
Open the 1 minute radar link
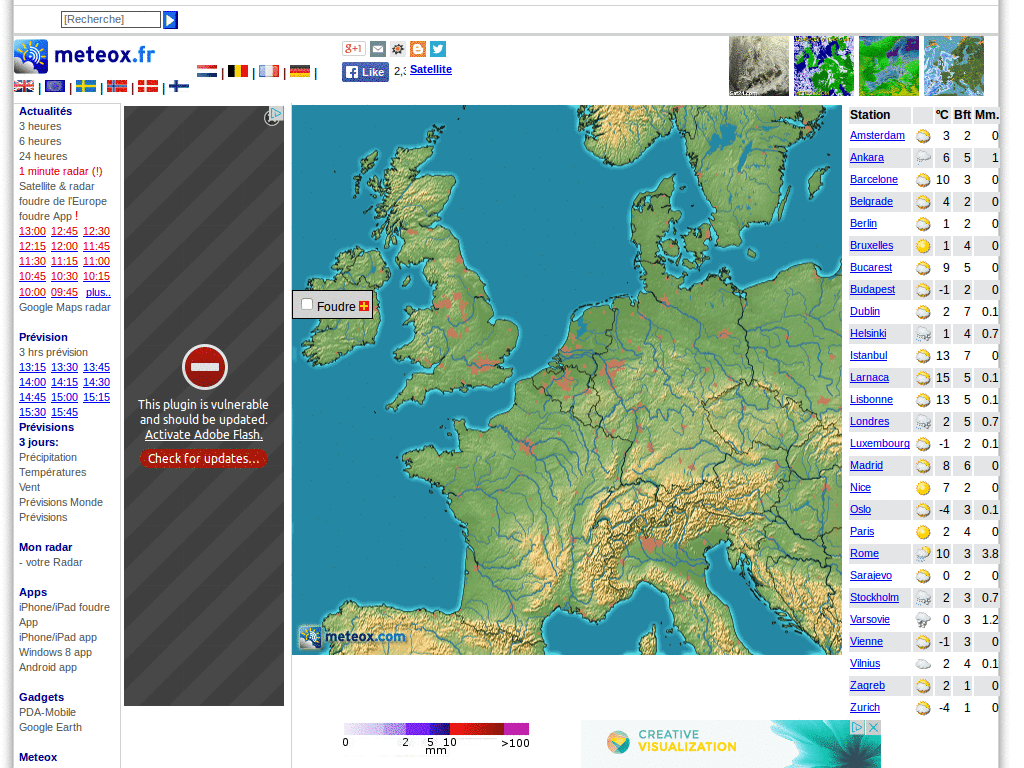[x=61, y=171]
